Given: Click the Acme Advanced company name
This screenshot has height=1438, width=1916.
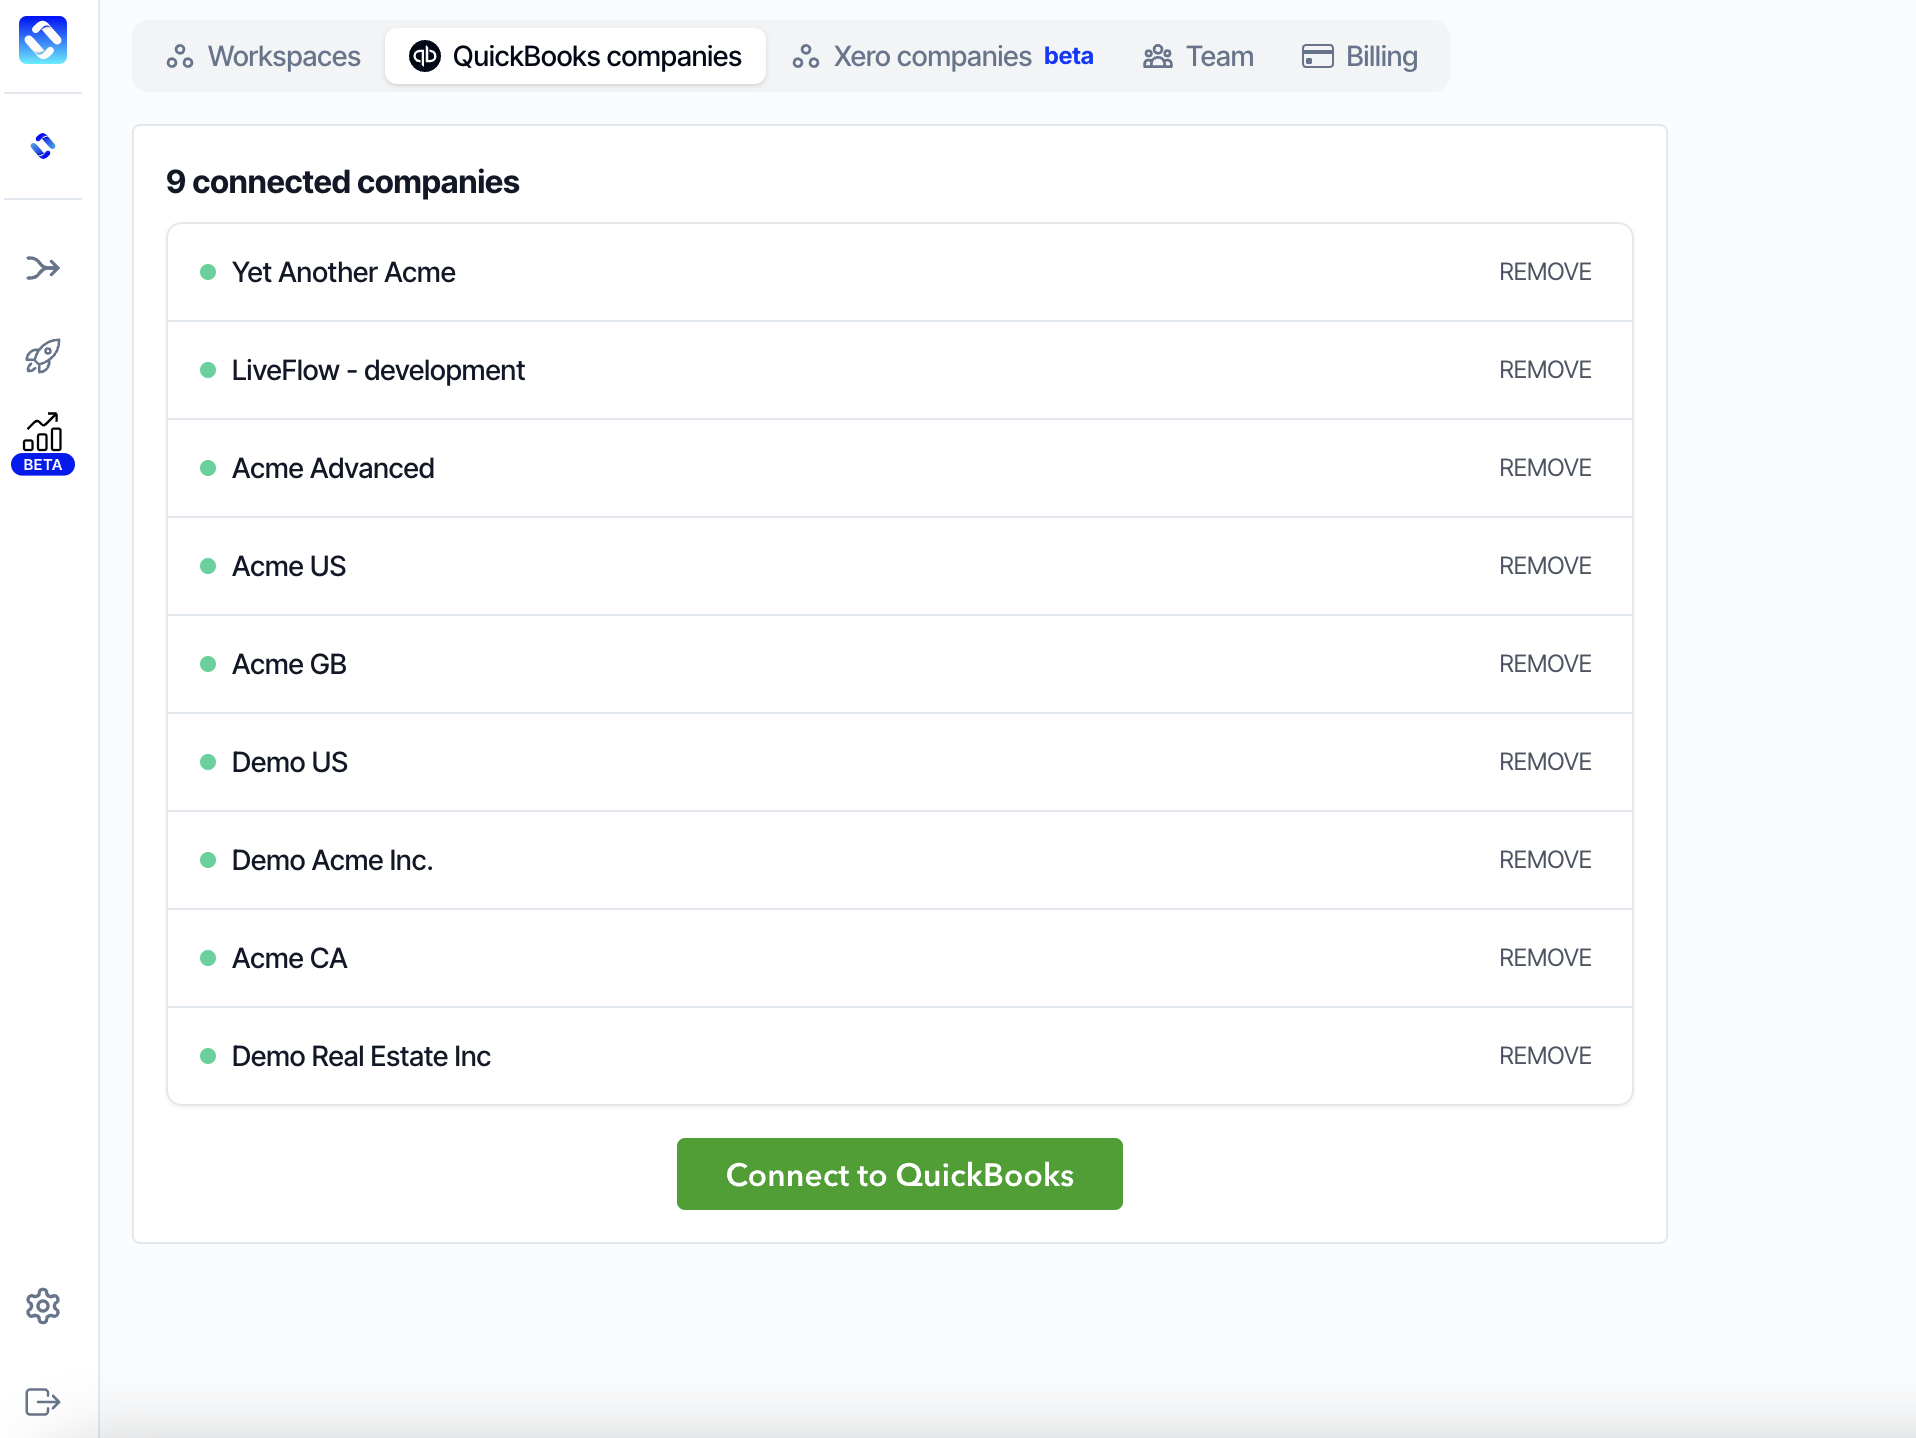Looking at the screenshot, I should [x=333, y=468].
